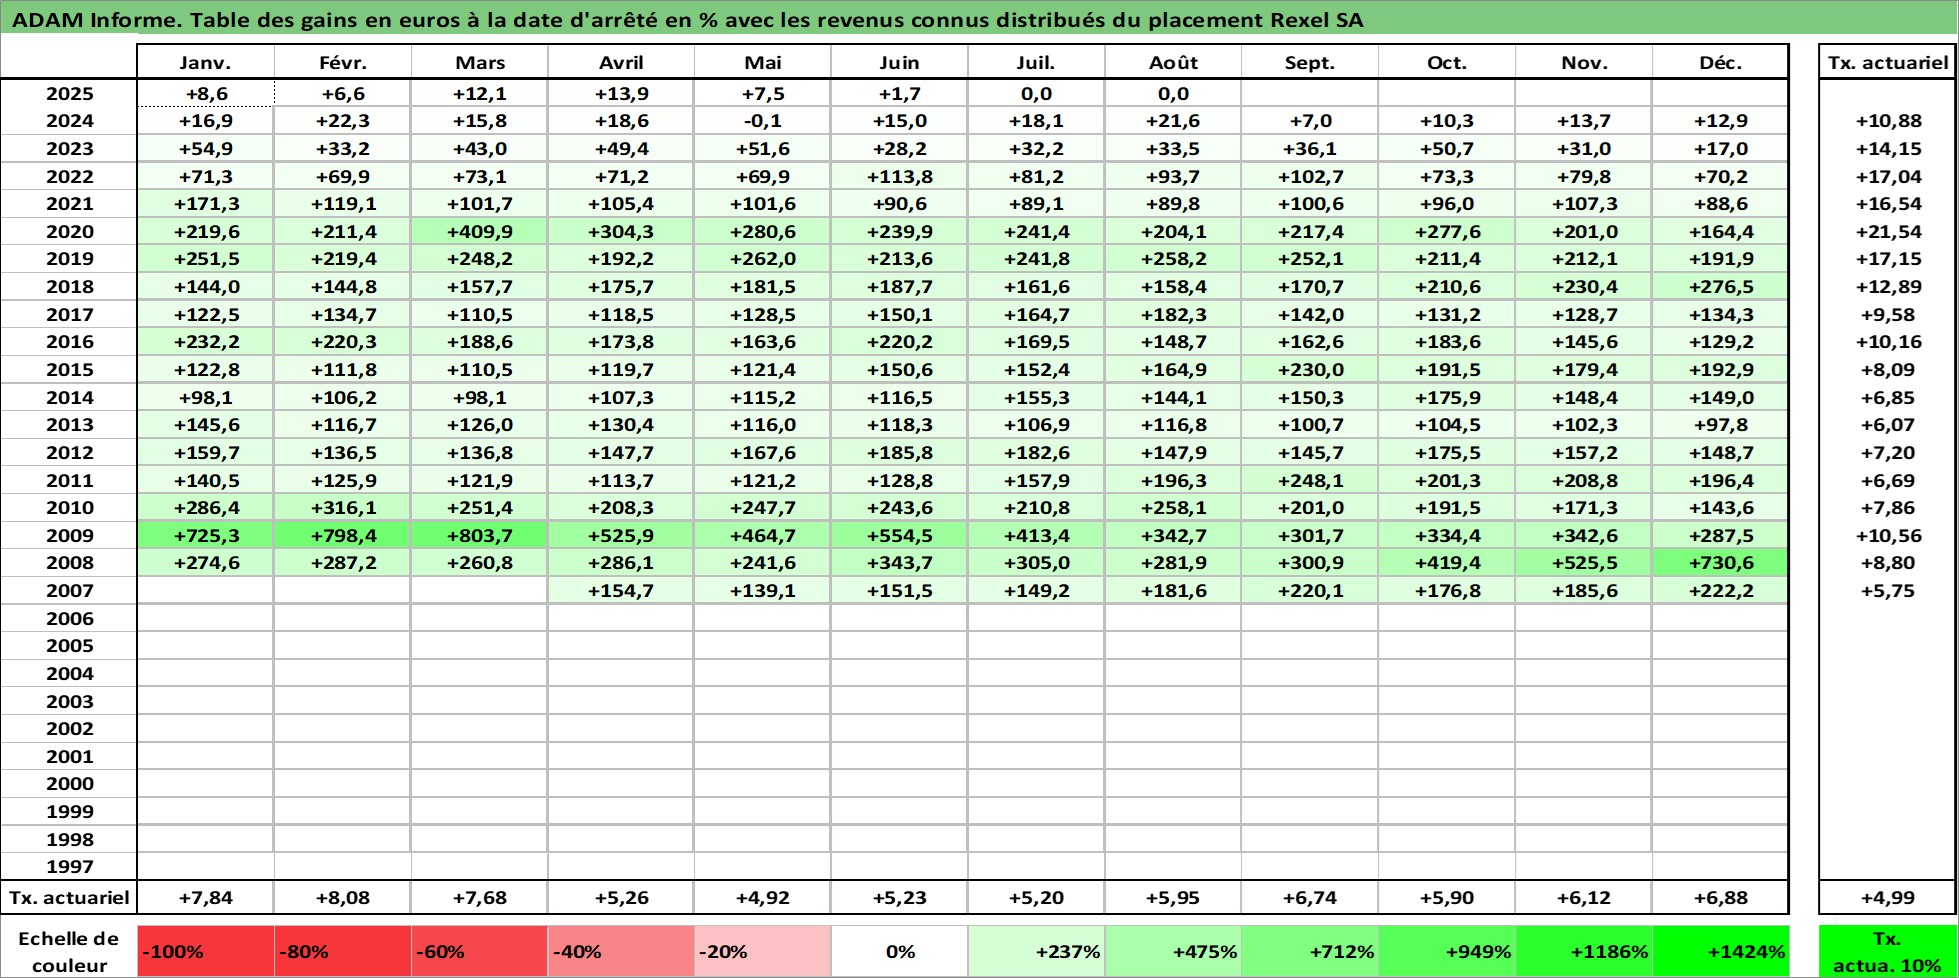Select the +8,08 February actuarial rate
The image size is (1959, 978).
343,897
